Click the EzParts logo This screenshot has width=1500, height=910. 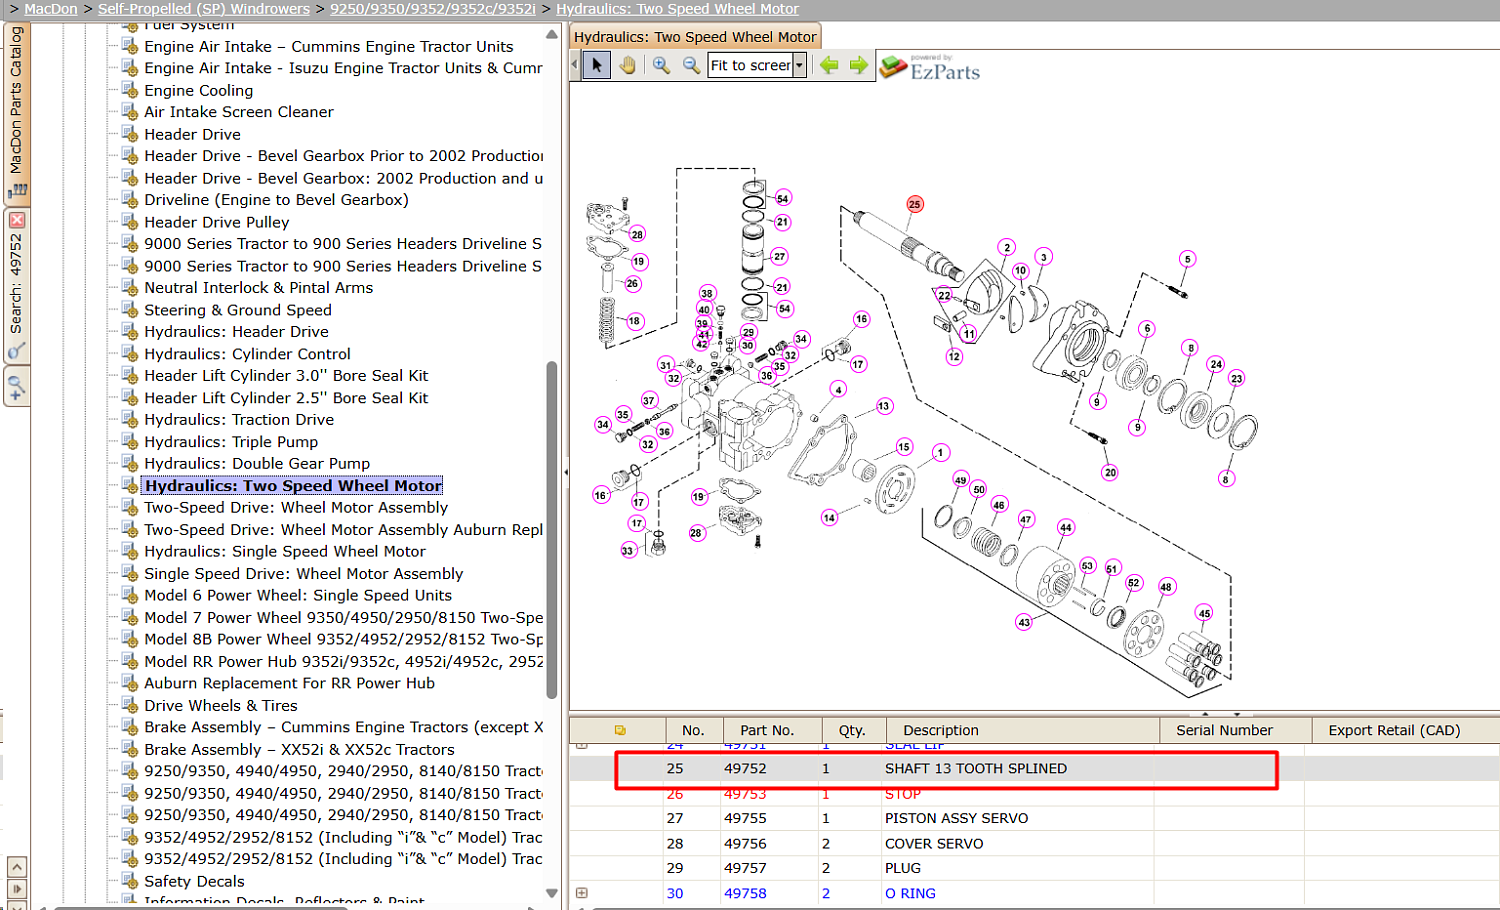point(931,67)
